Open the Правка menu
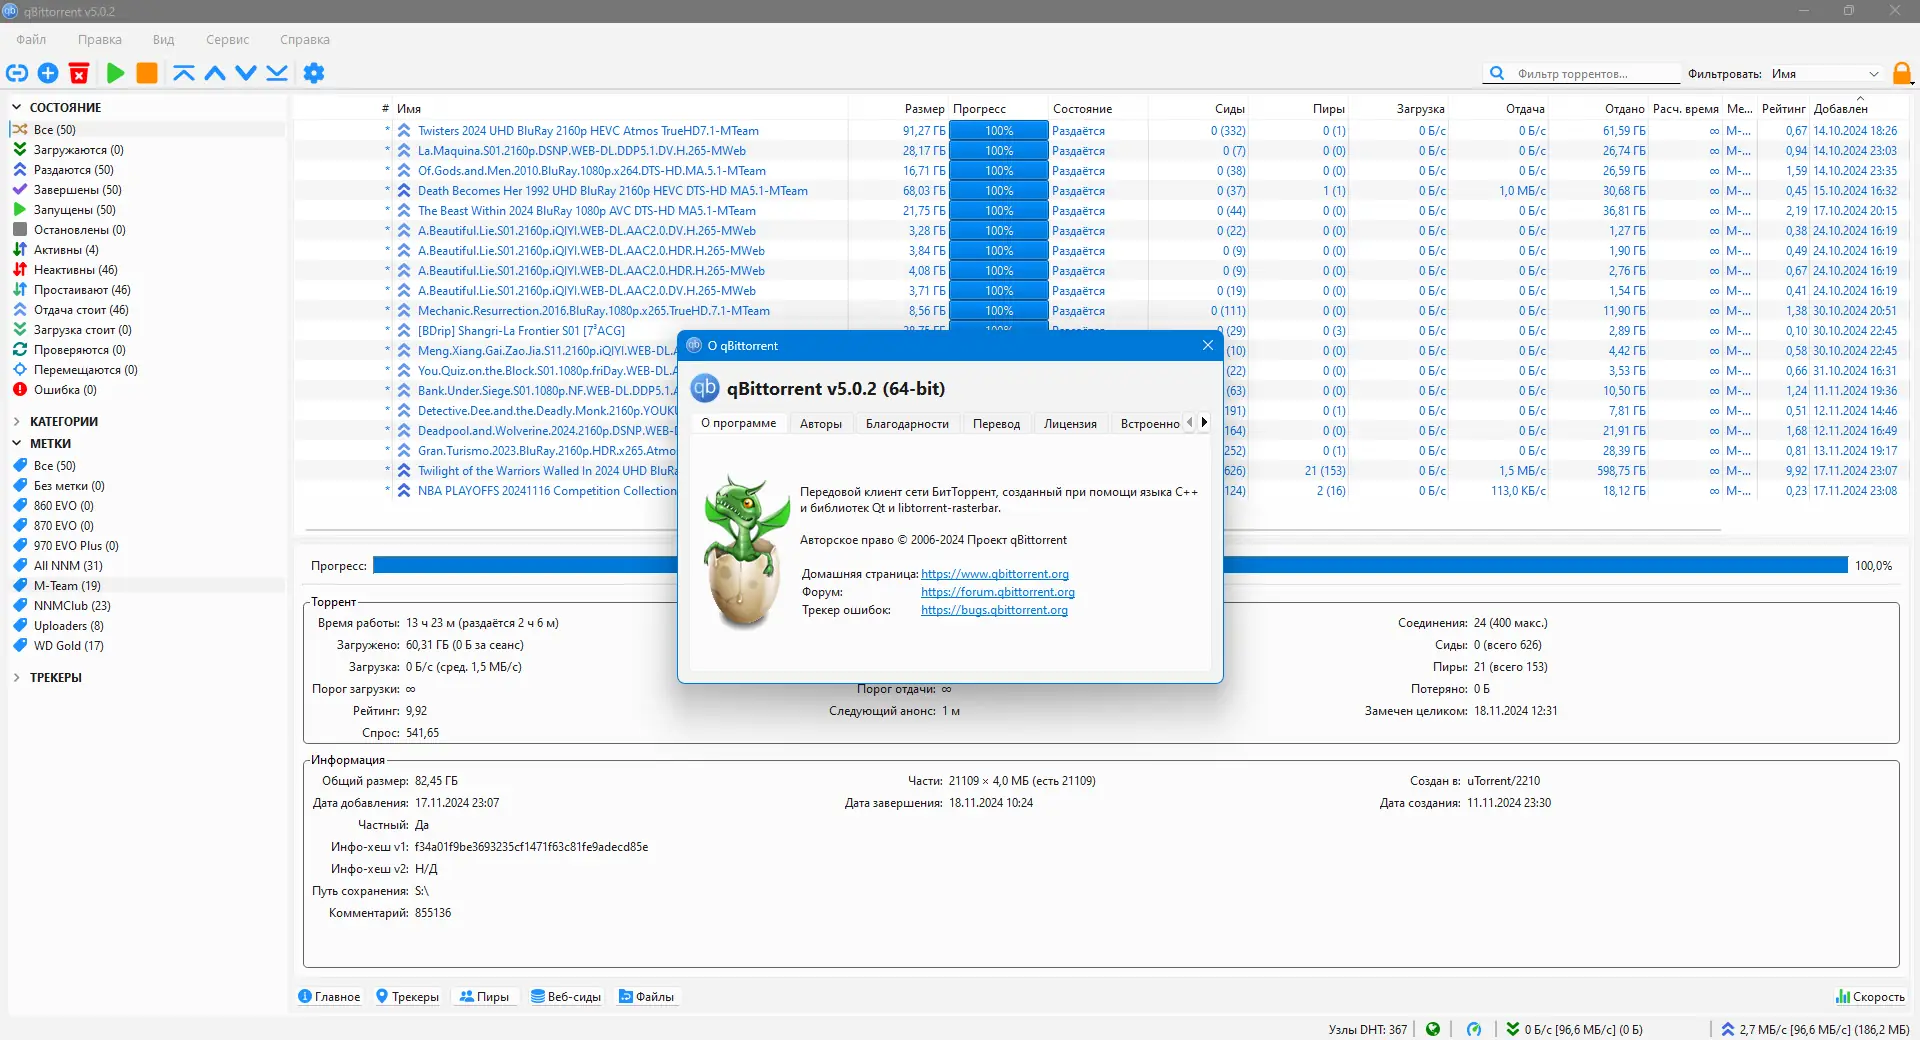1920x1040 pixels. tap(100, 40)
